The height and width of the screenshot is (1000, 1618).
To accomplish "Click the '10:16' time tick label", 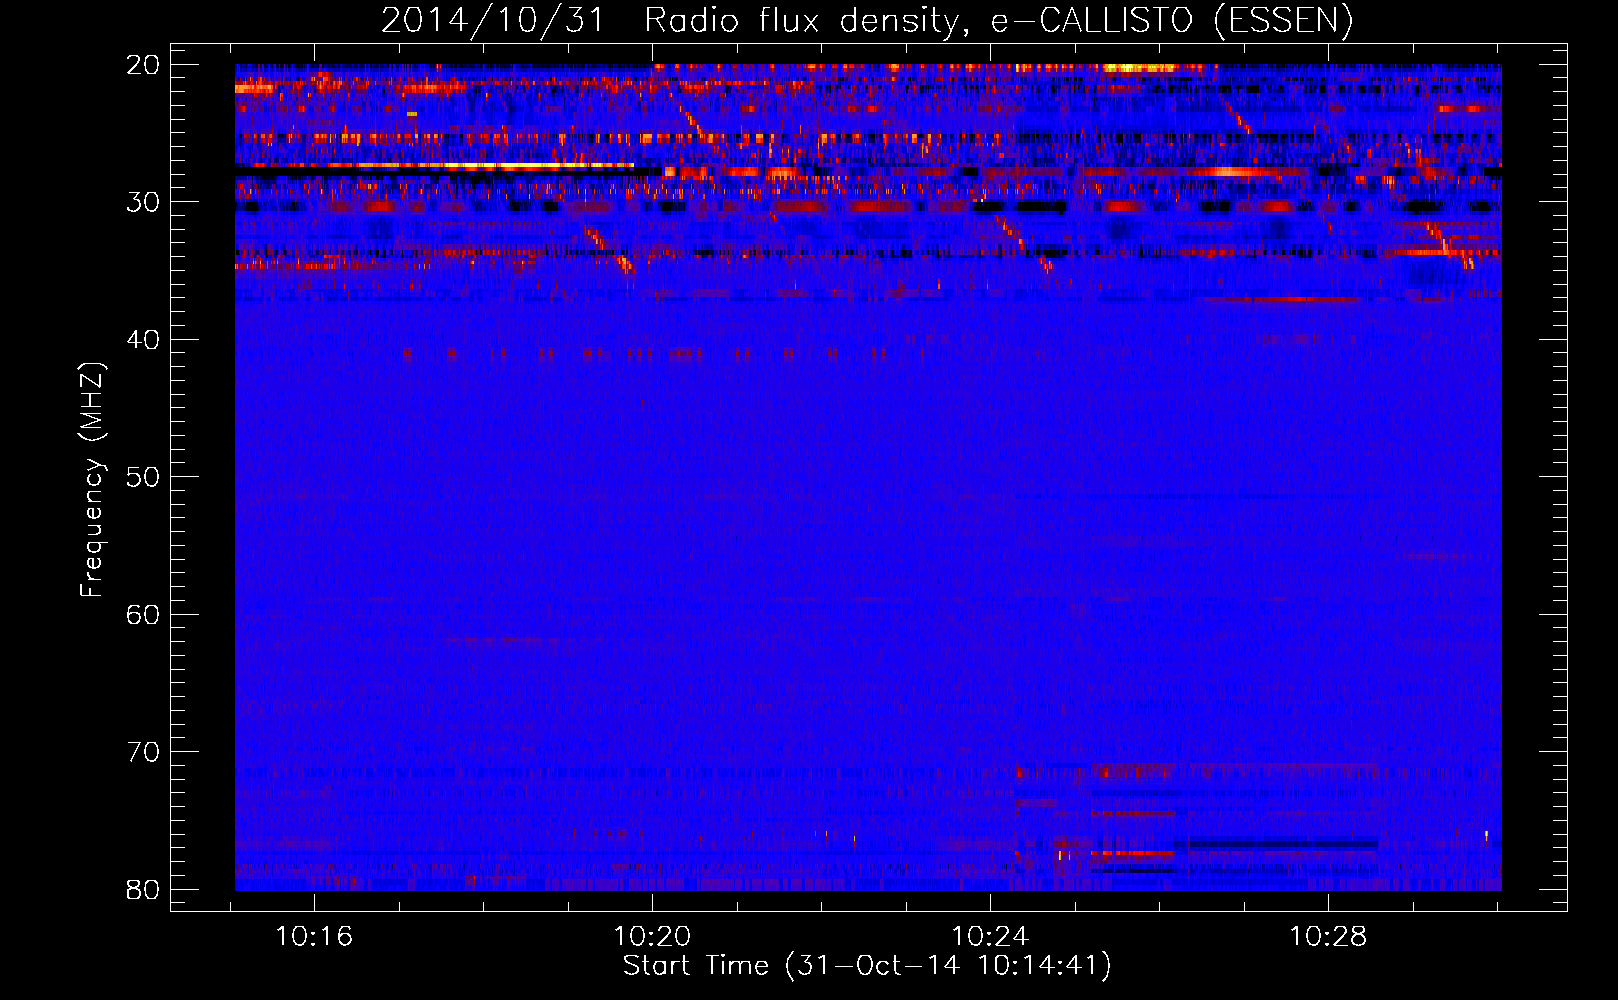I will pos(315,937).
